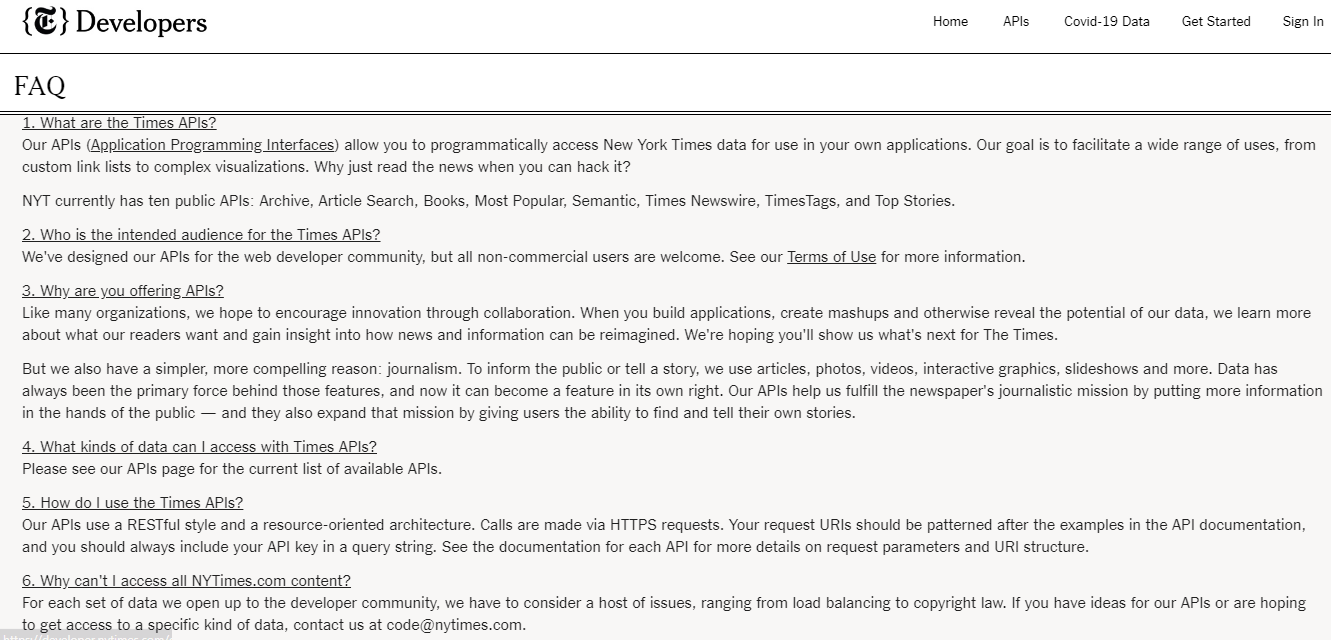The height and width of the screenshot is (640, 1331).
Task: Click the Developers wordmark text
Action: [x=141, y=22]
